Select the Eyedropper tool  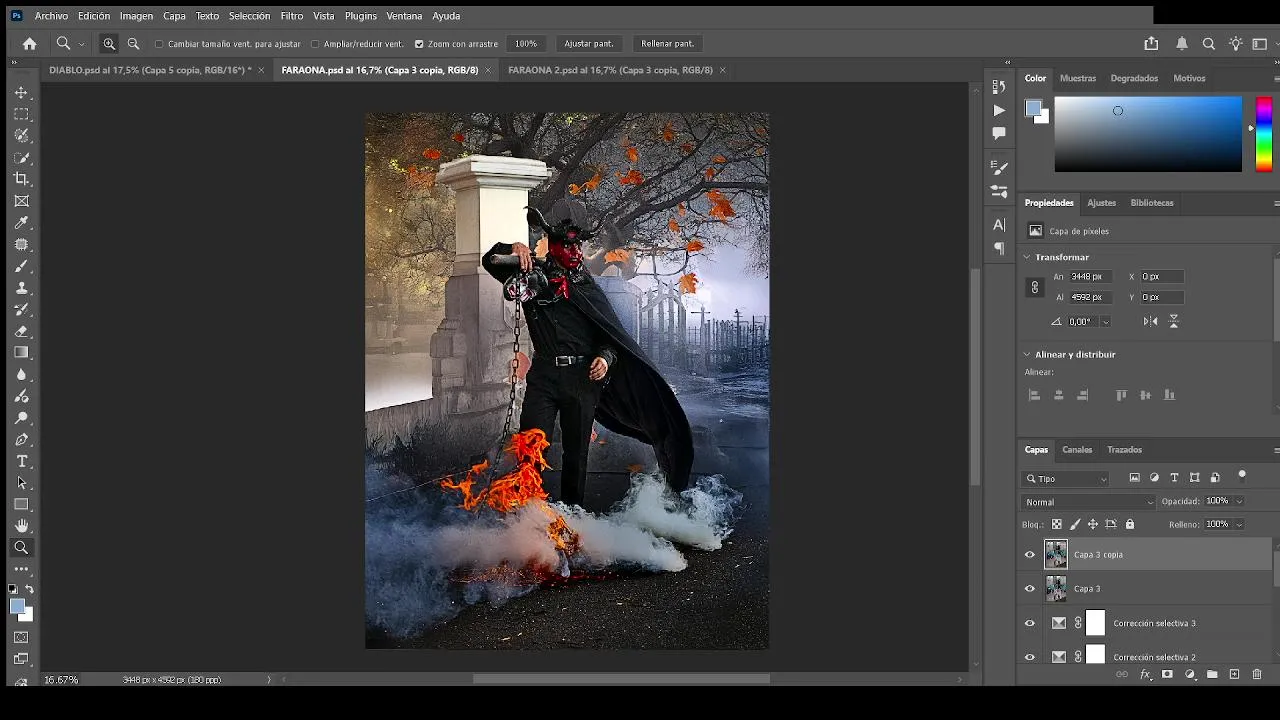21,223
